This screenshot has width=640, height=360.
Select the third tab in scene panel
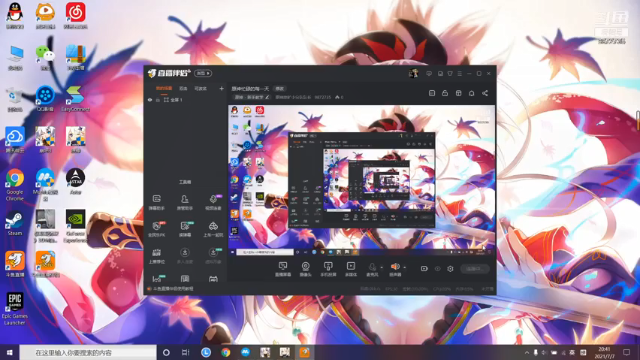200,89
